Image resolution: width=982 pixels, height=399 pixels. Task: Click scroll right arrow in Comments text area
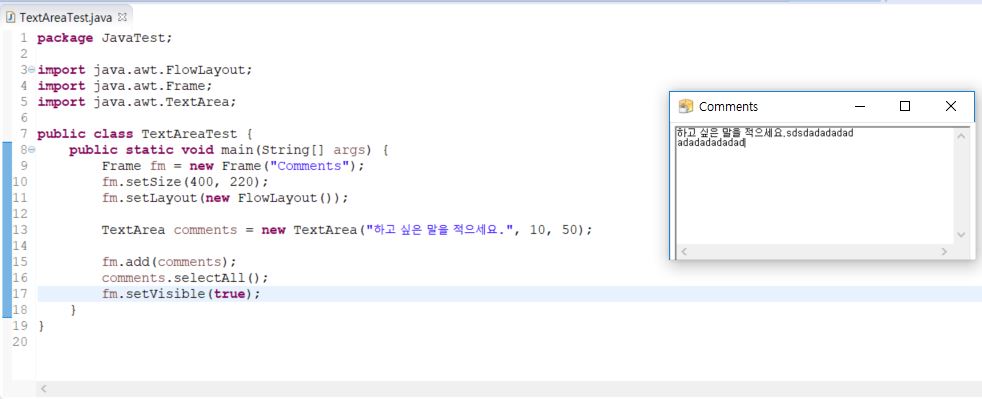click(x=944, y=252)
